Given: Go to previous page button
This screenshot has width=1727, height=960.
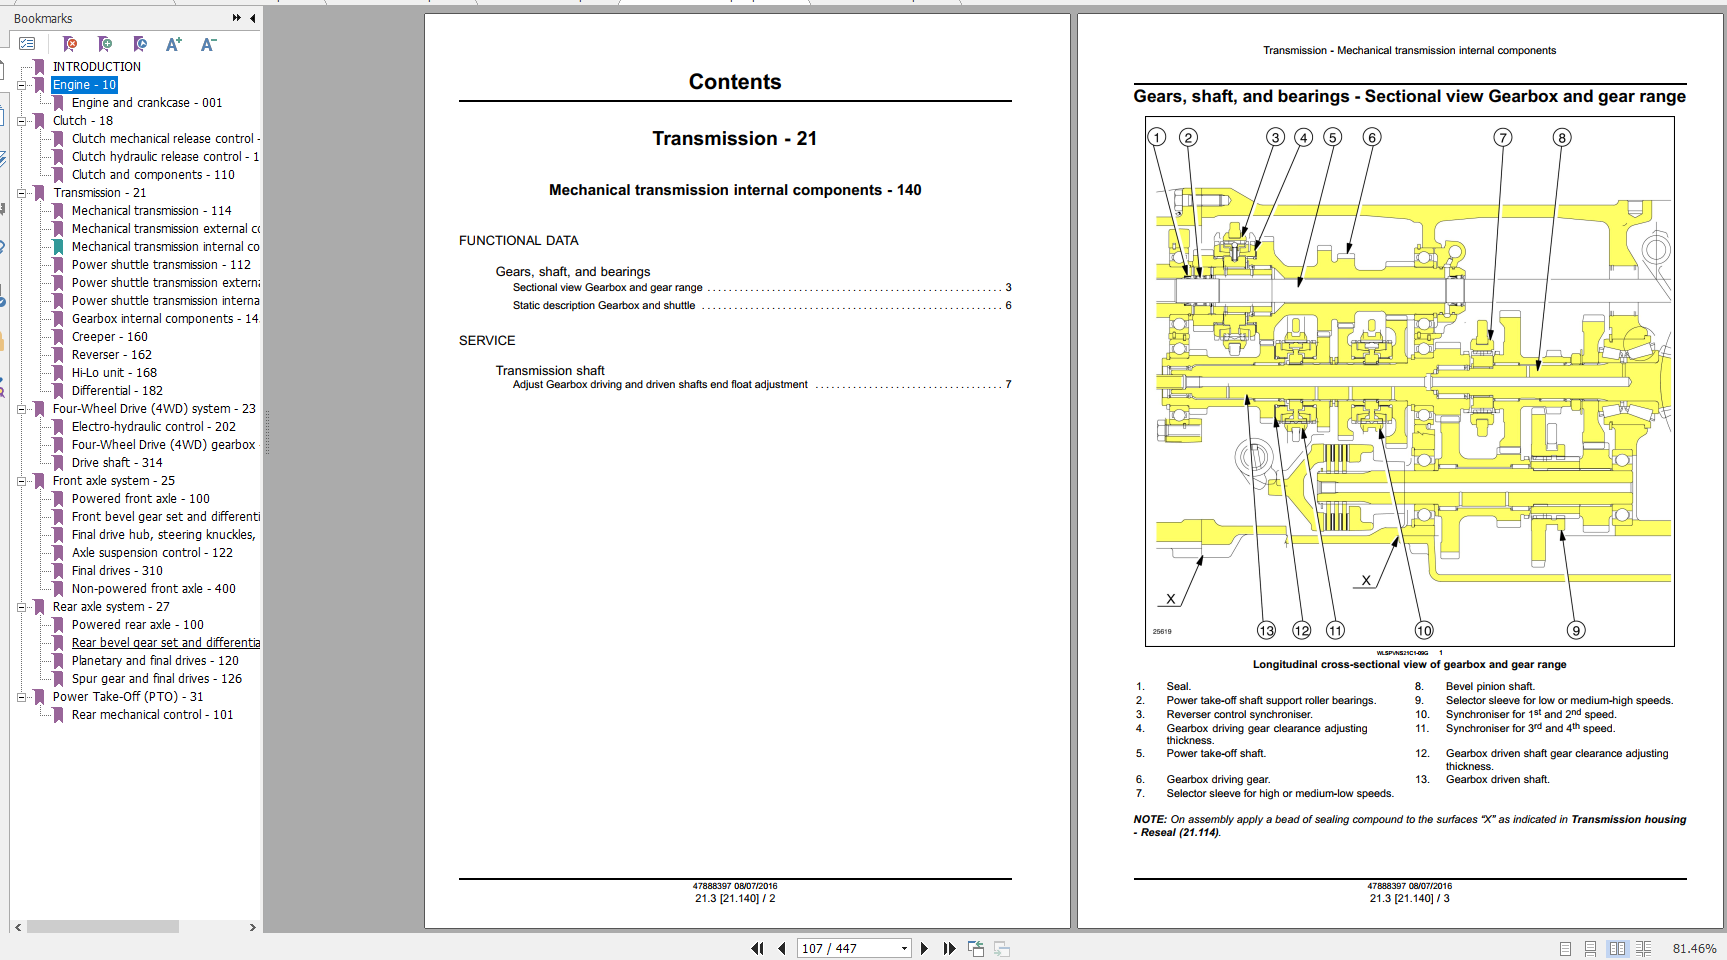Looking at the screenshot, I should coord(782,948).
